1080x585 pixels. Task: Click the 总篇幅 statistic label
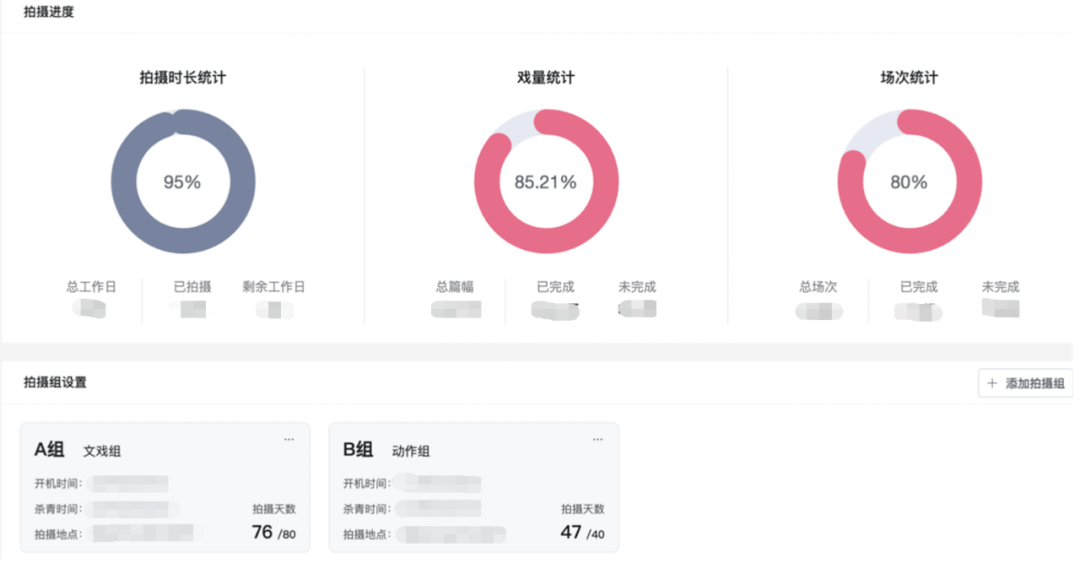(455, 287)
